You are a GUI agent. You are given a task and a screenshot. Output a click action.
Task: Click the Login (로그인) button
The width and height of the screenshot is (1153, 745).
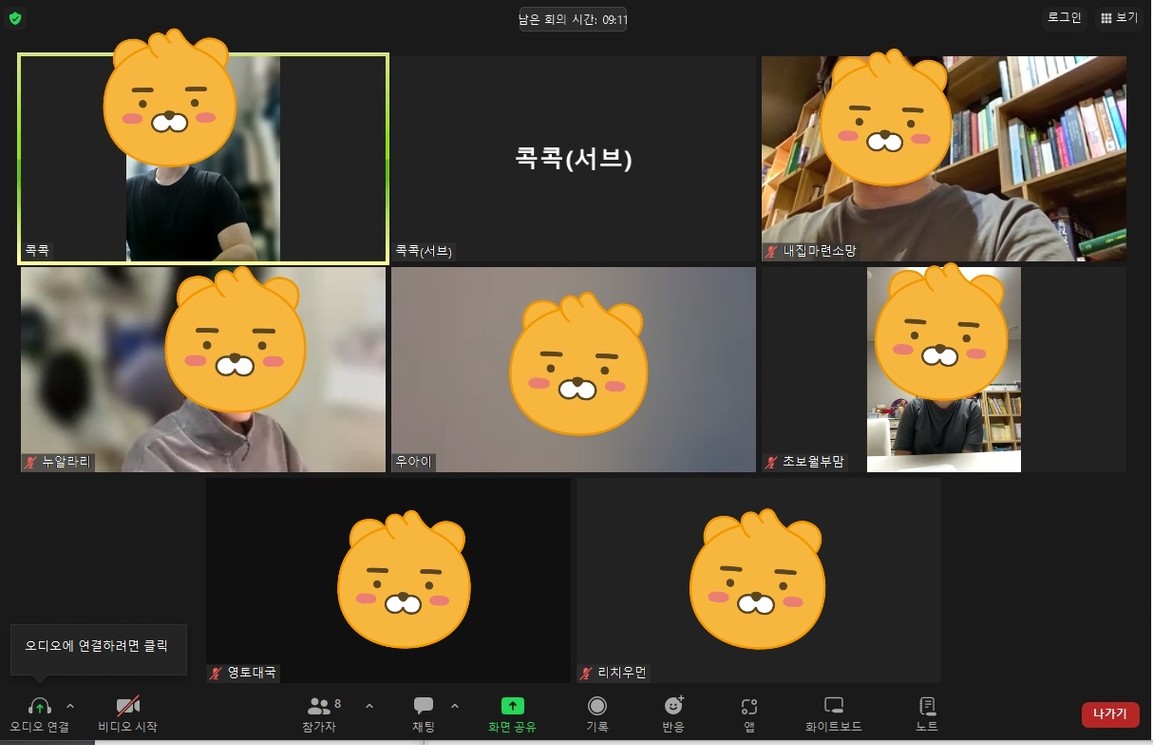[x=1064, y=18]
